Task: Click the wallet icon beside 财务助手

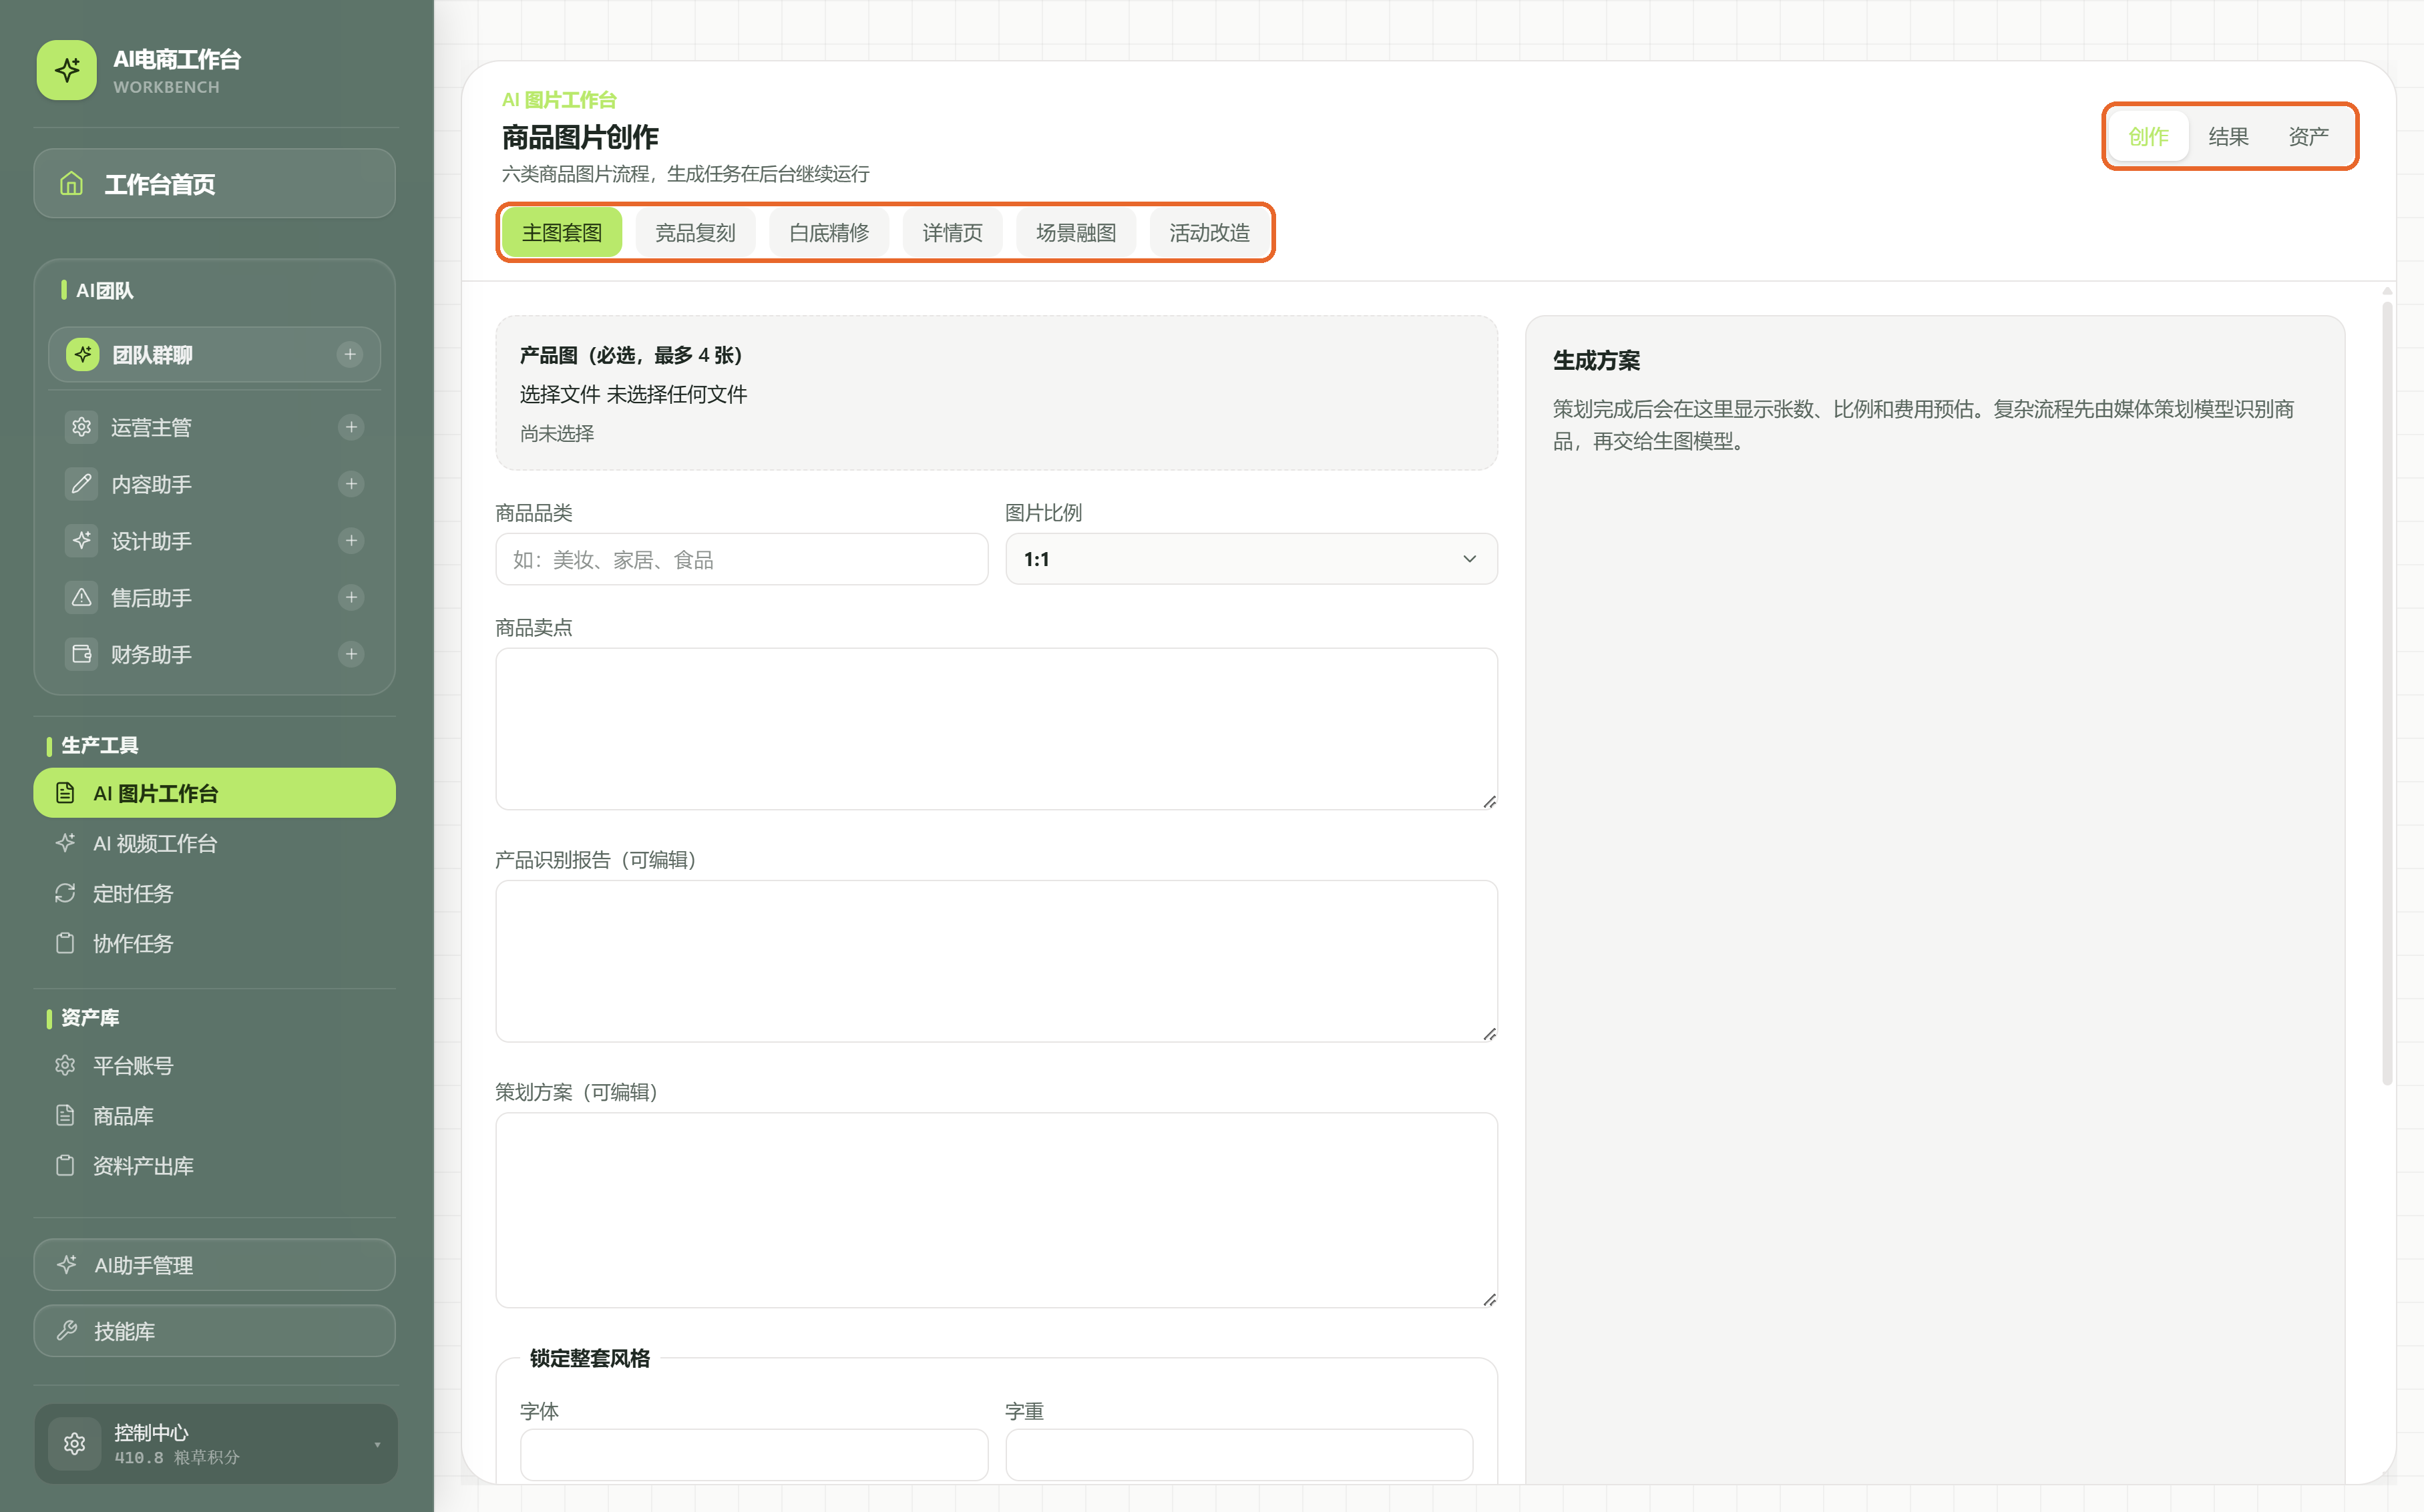Action: (x=82, y=654)
